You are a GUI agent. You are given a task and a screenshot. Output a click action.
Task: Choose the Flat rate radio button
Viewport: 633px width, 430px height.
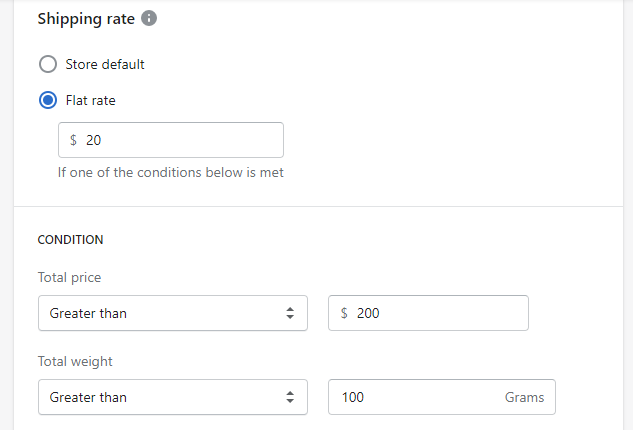[47, 101]
